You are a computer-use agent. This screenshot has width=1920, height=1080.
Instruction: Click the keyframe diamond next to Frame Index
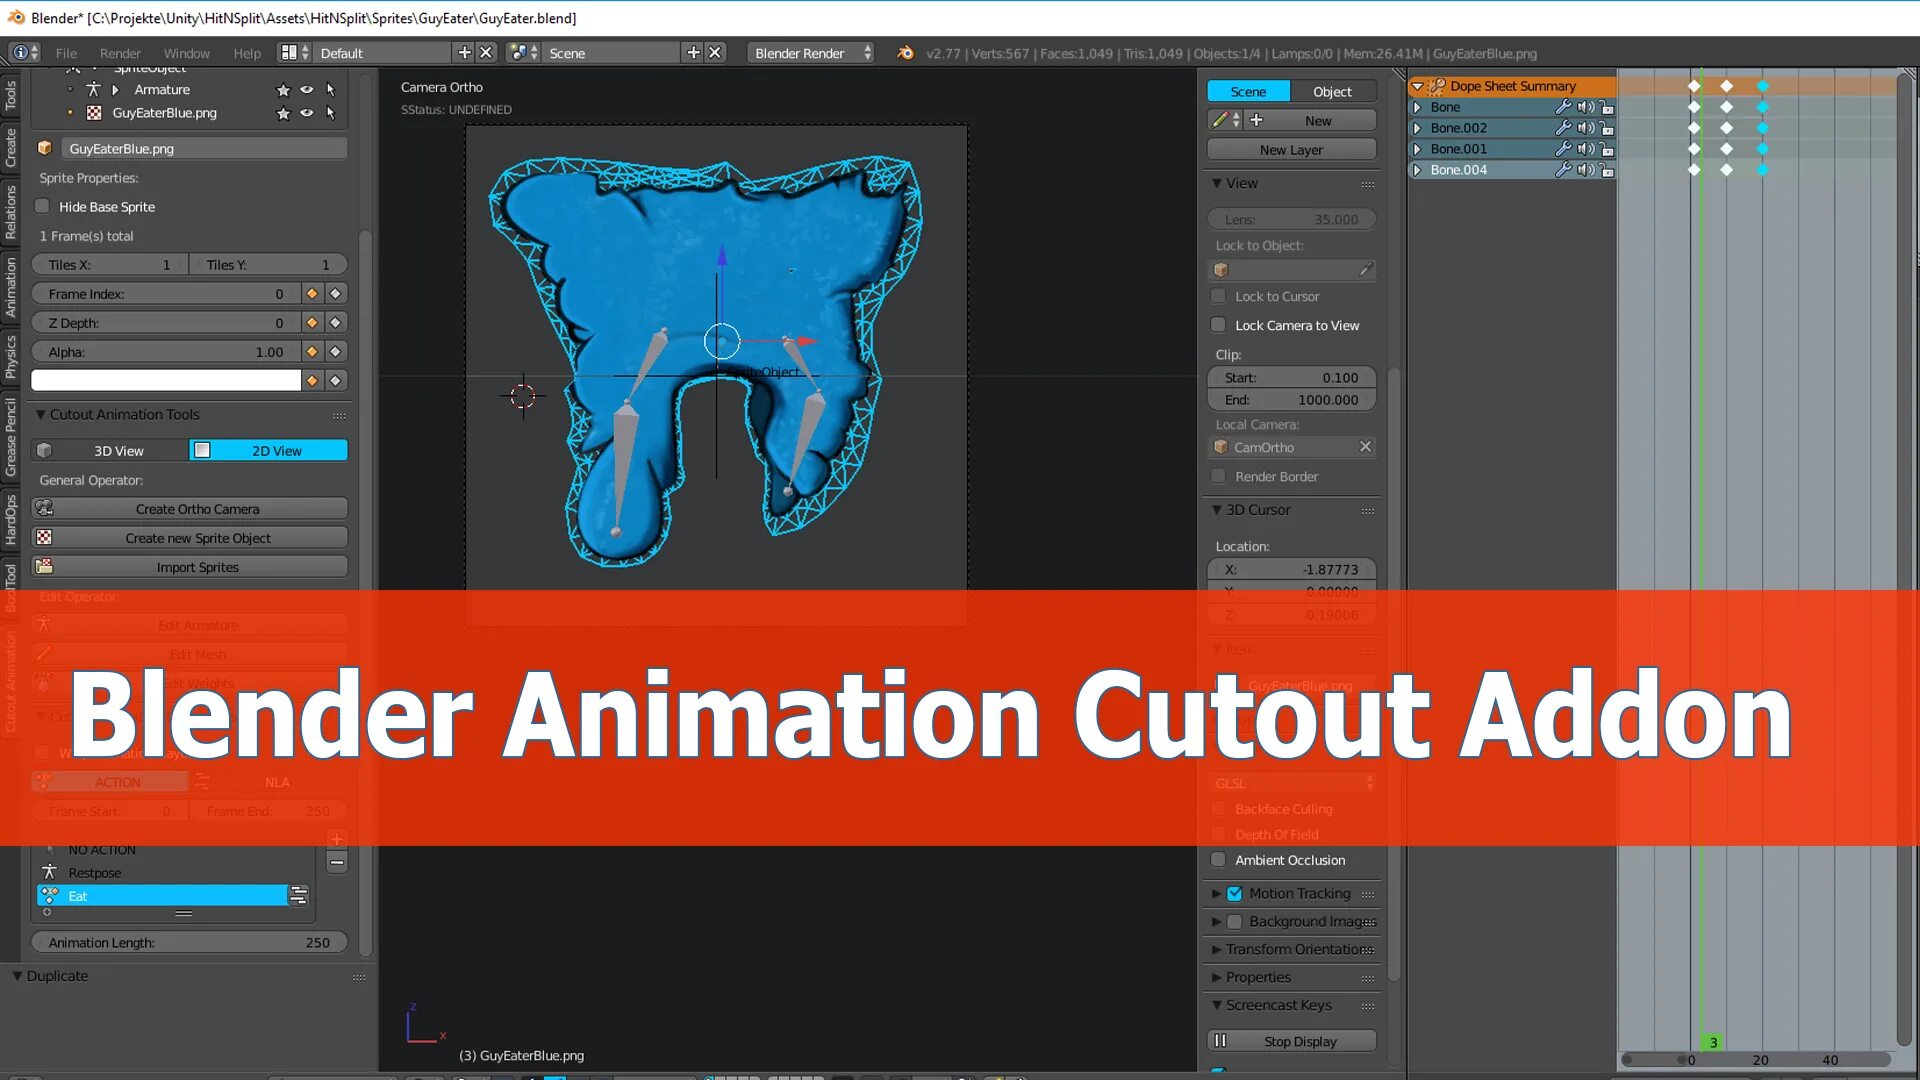(x=312, y=294)
